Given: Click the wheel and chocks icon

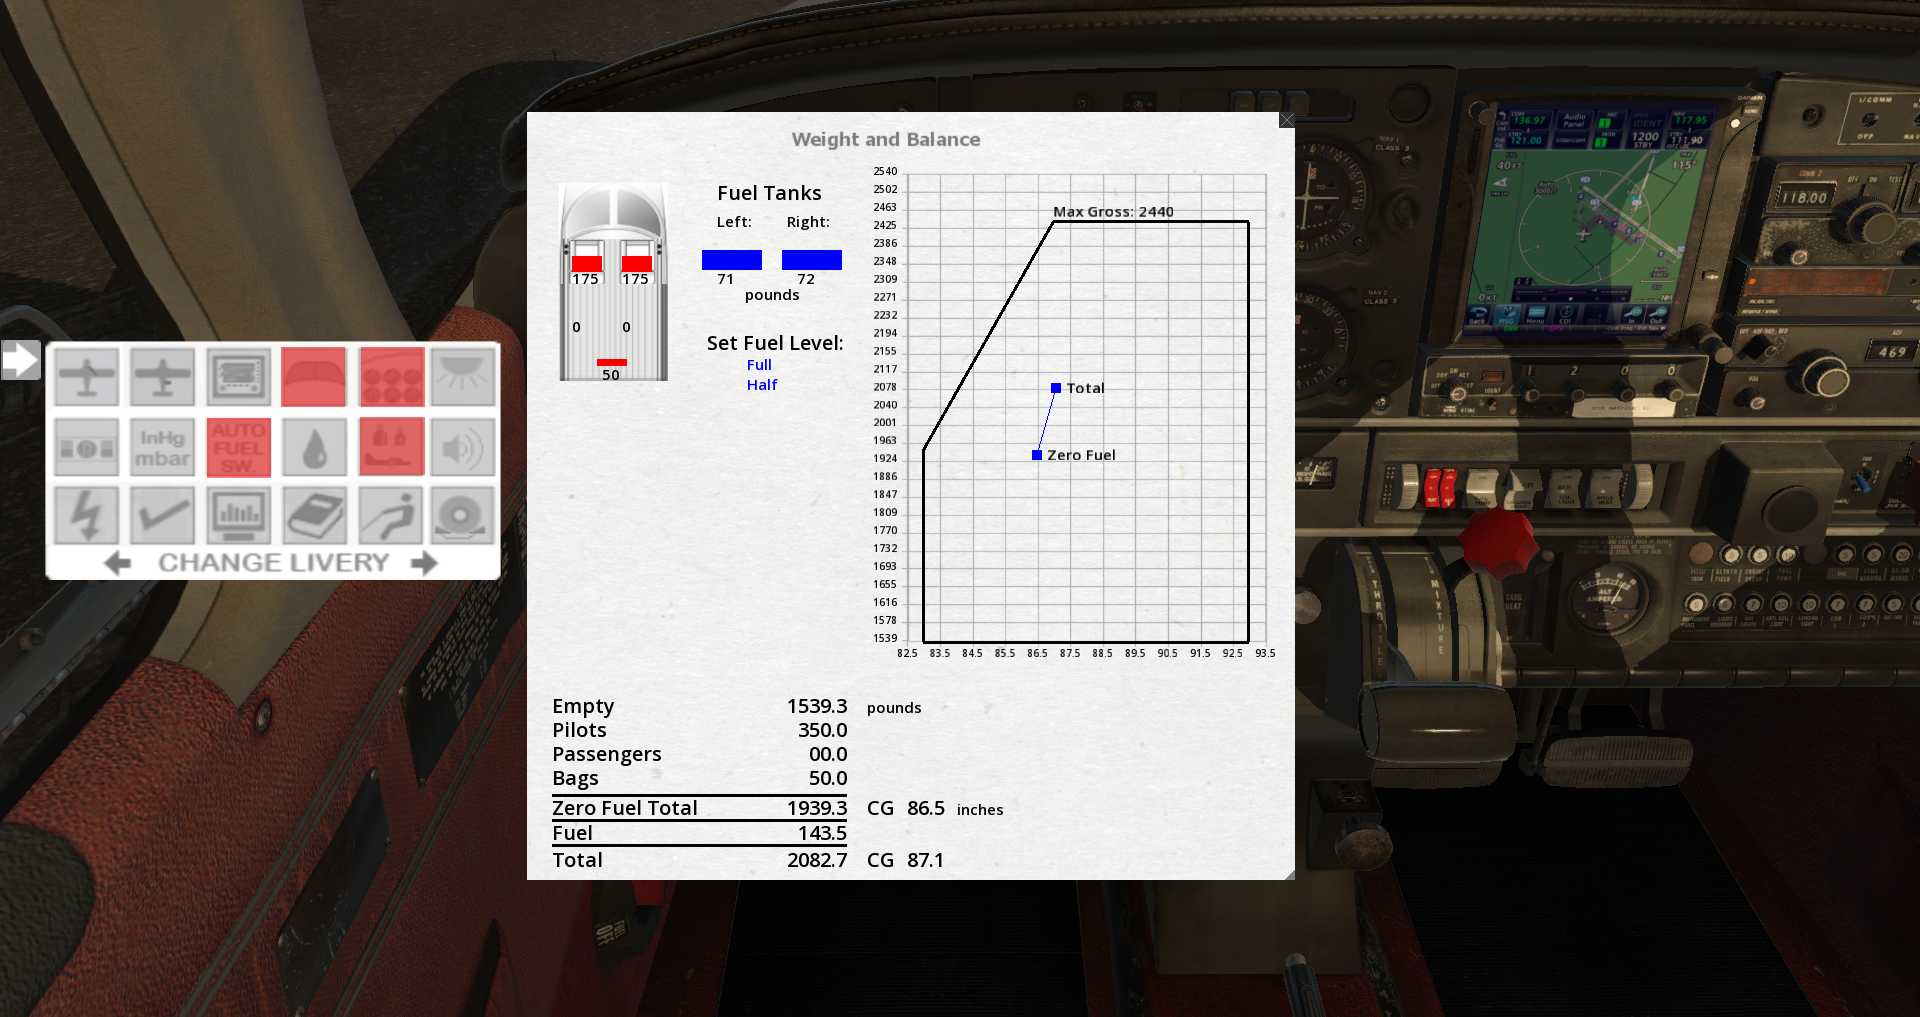Looking at the screenshot, I should (463, 516).
